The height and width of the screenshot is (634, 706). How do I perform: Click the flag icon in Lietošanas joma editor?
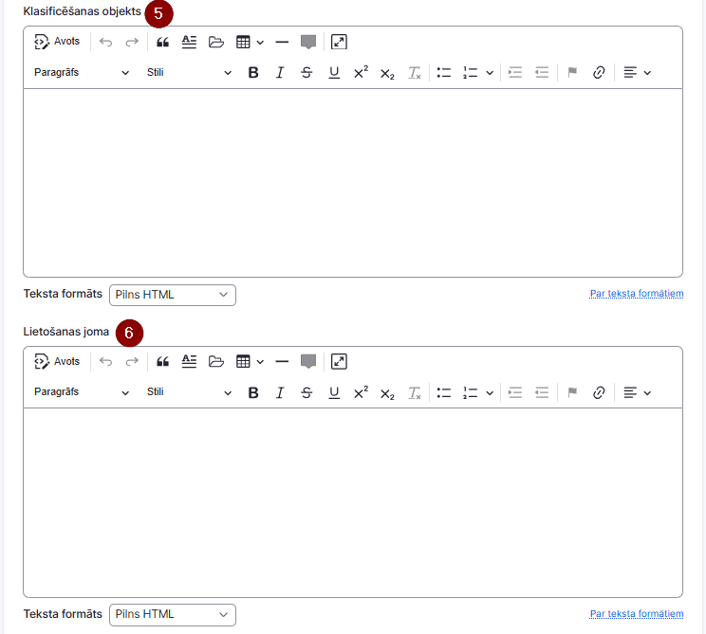(572, 392)
